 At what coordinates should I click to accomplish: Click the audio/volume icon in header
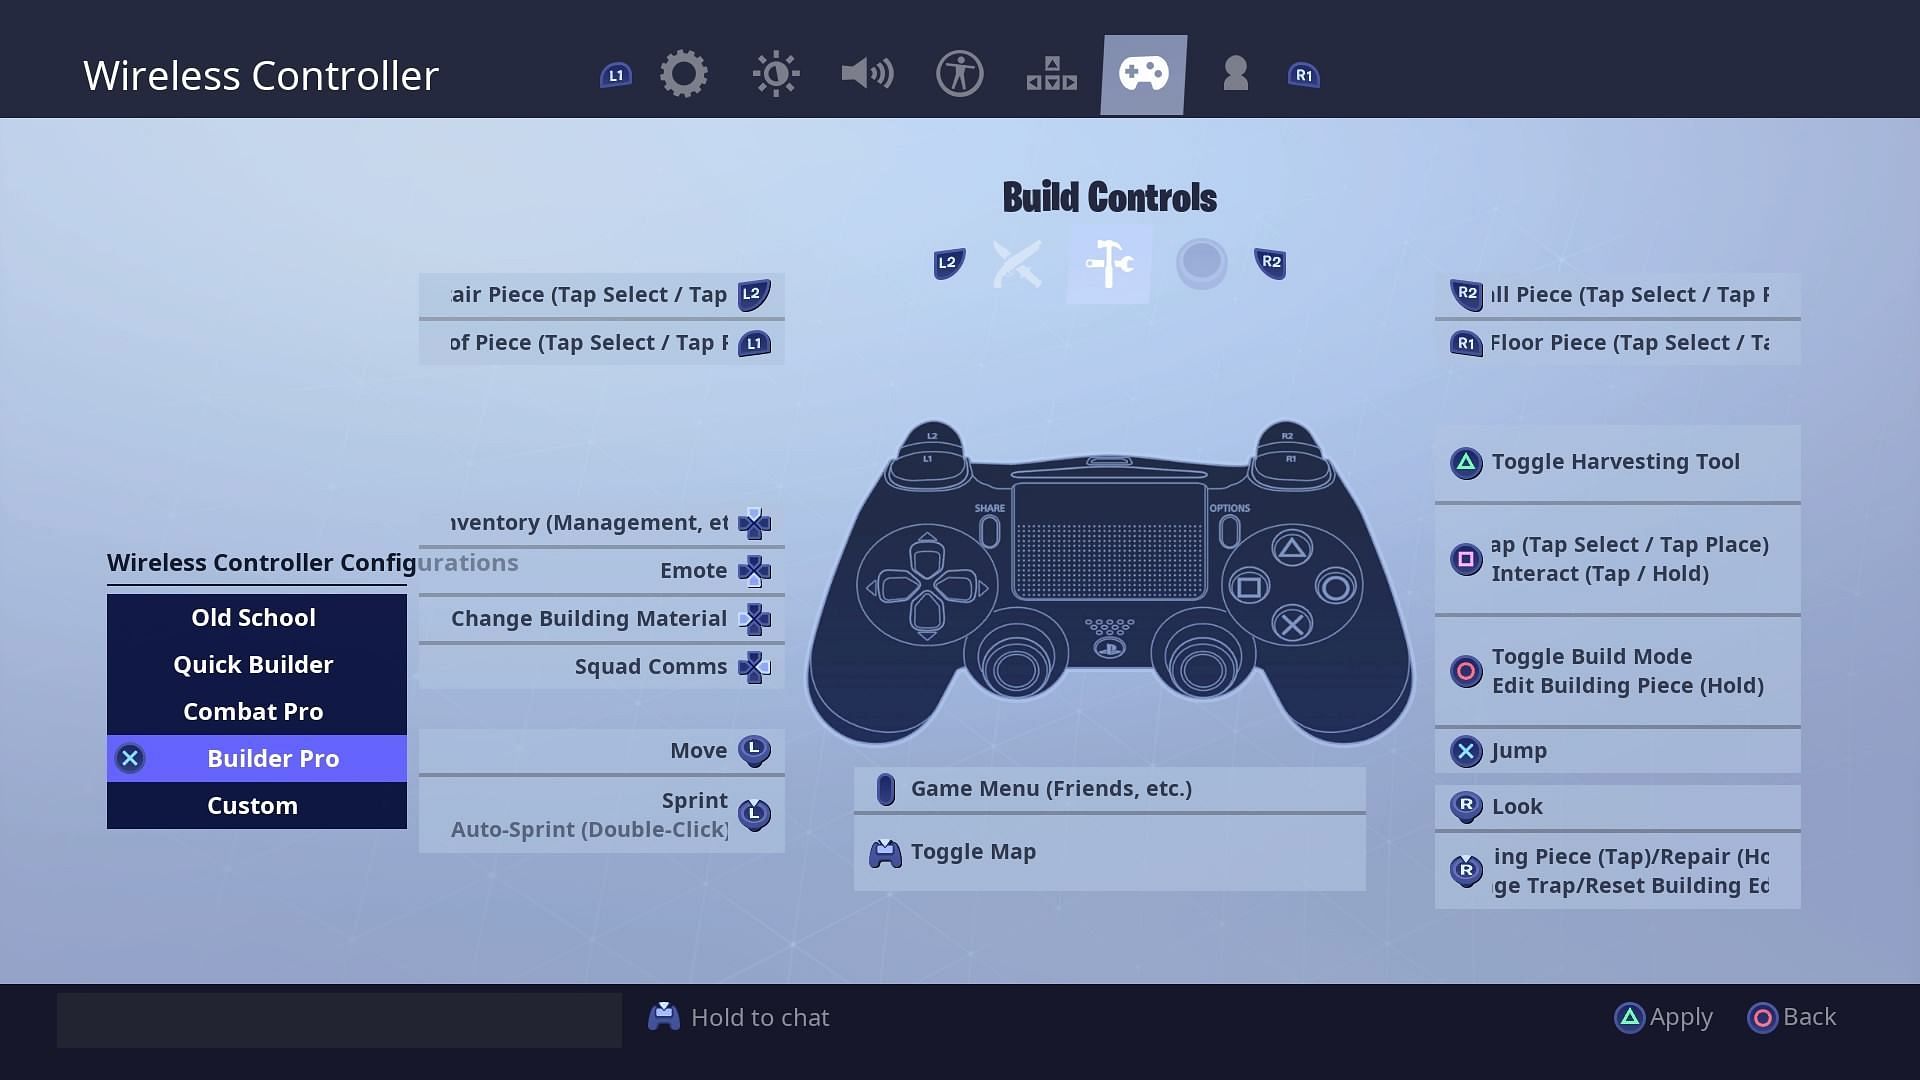pos(868,73)
